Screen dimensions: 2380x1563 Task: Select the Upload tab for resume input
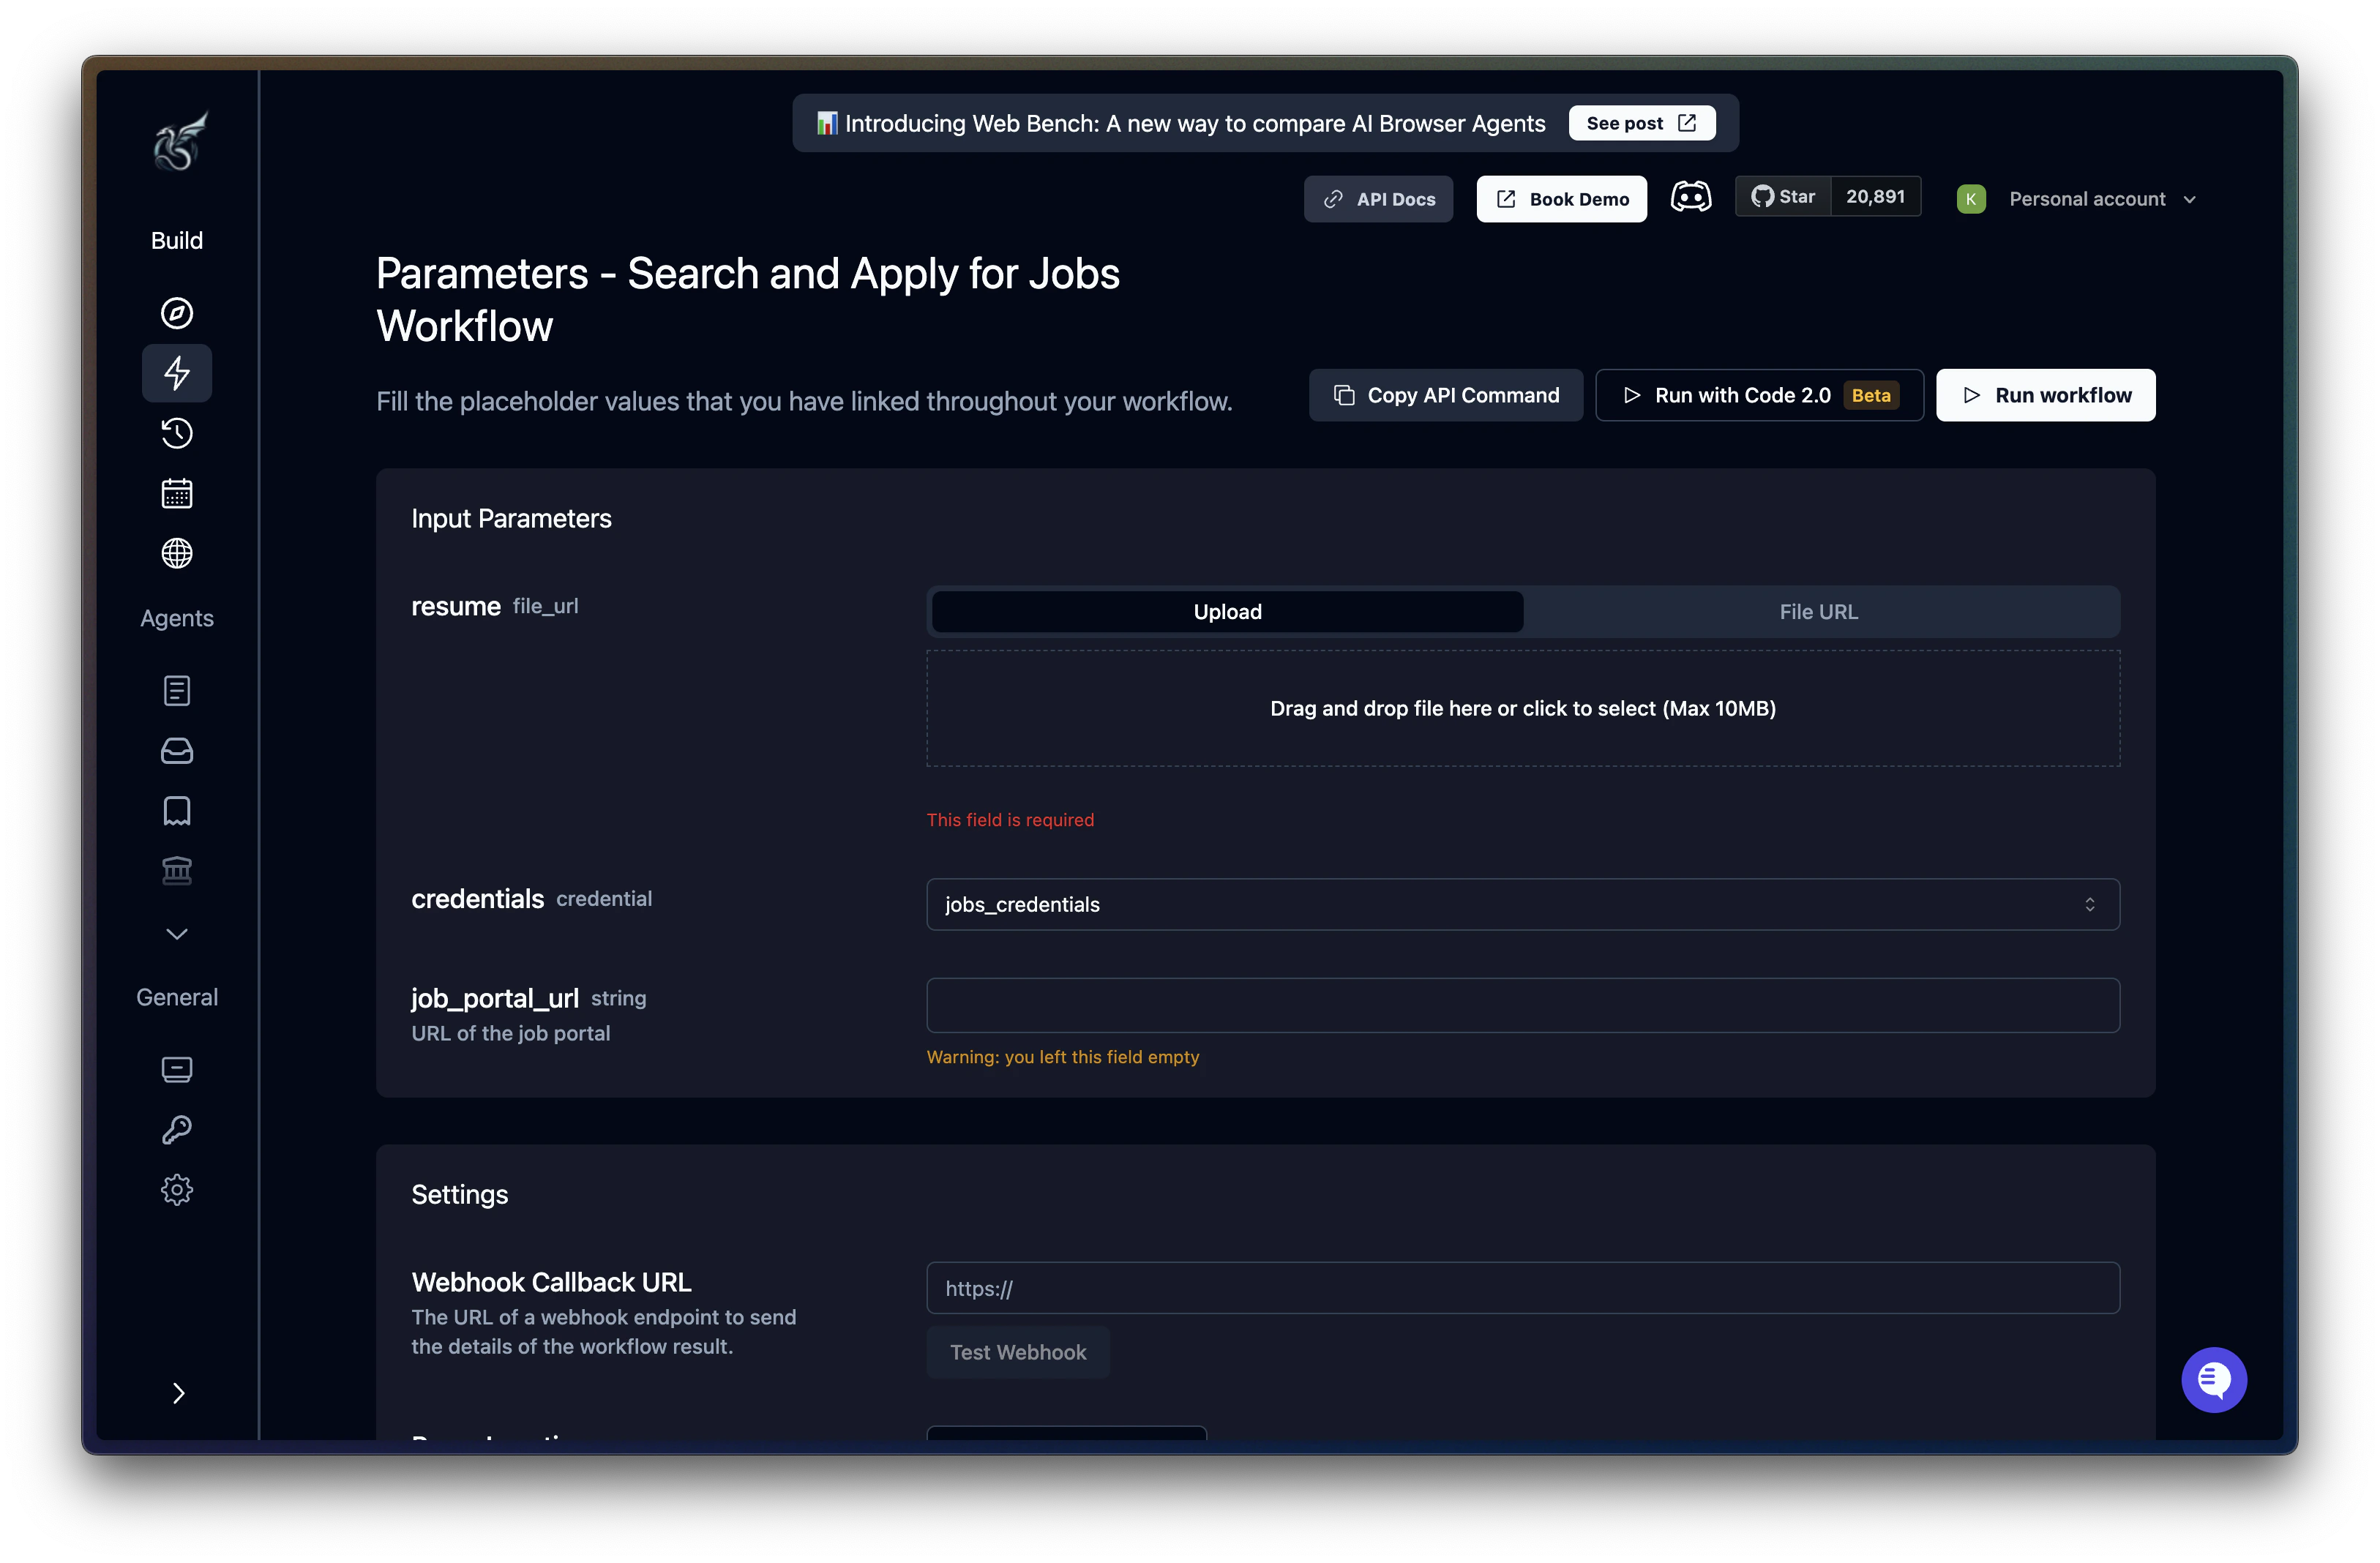[1227, 611]
